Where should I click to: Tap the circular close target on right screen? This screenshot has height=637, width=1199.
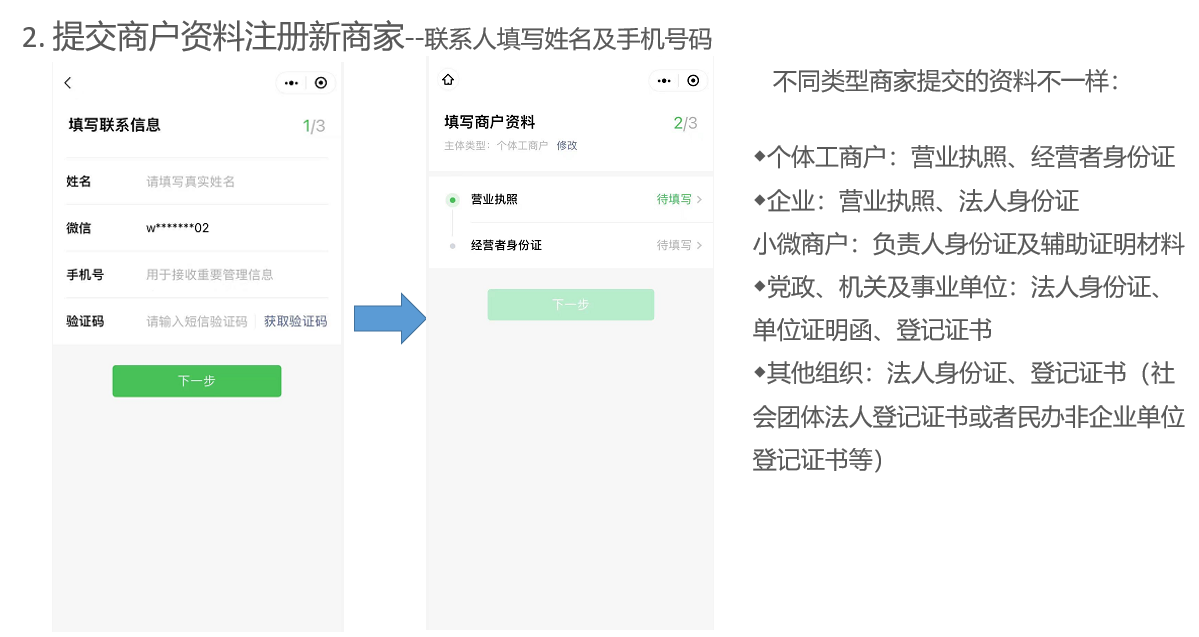point(693,81)
